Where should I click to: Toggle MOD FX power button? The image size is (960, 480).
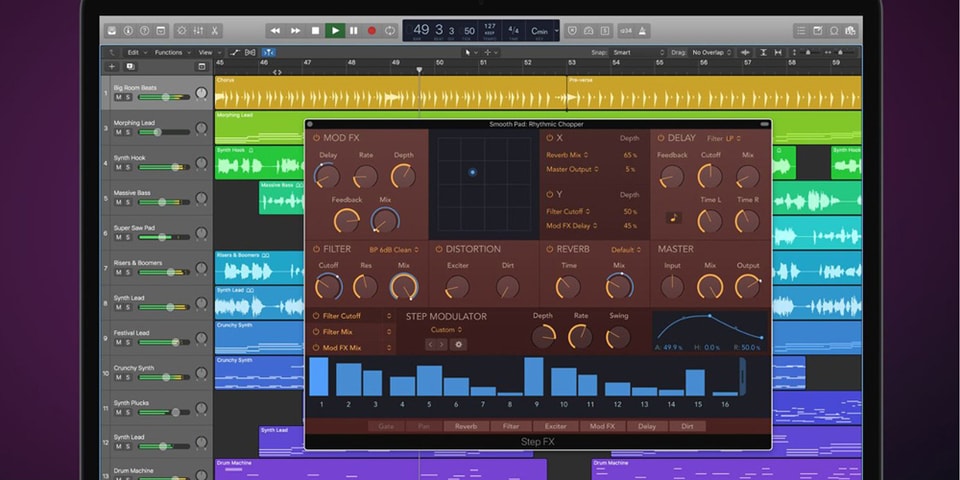click(316, 138)
